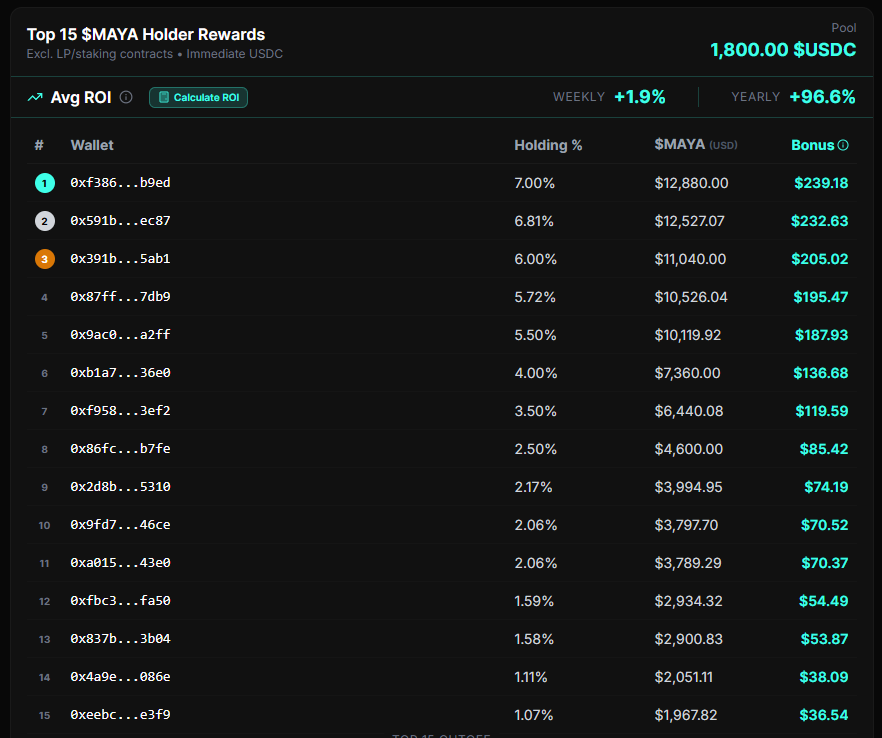The width and height of the screenshot is (882, 738).
Task: Click the $10,526.04 MAYA value
Action: tap(691, 297)
